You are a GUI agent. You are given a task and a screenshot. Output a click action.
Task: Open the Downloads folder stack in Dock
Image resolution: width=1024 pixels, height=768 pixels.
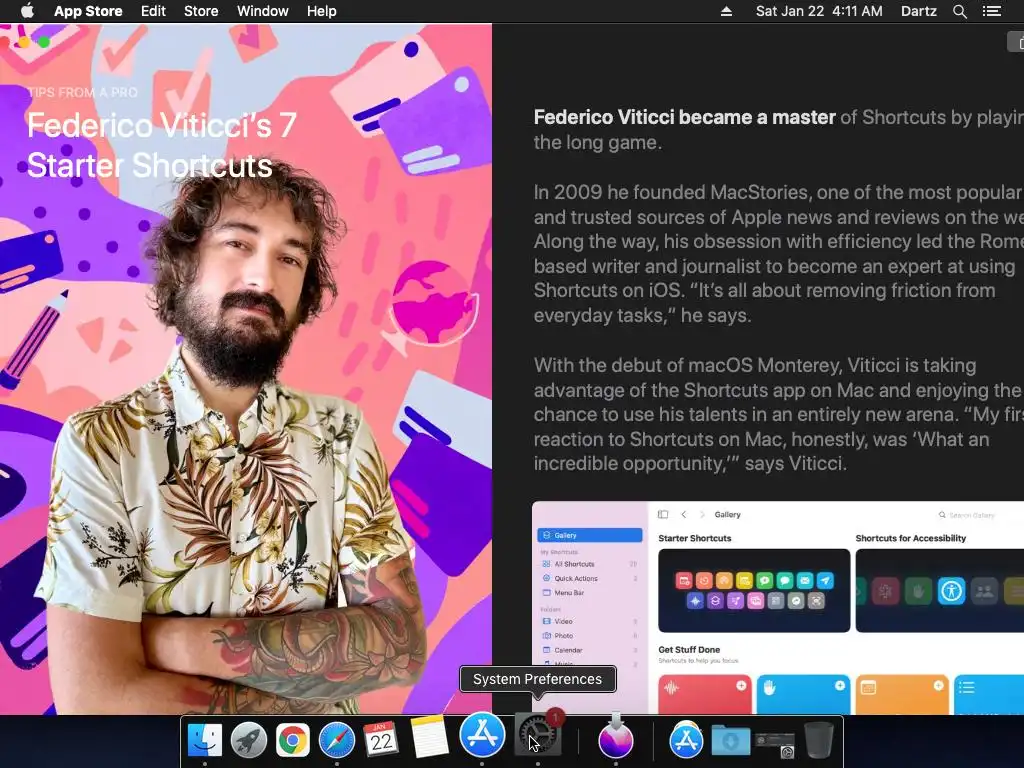730,740
